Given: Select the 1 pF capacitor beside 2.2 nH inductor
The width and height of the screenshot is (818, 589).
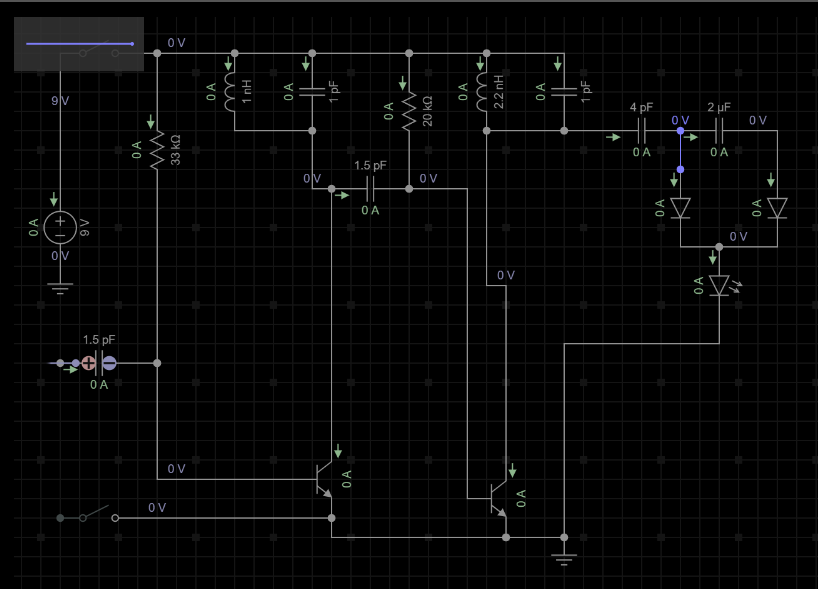Looking at the screenshot, I should point(564,92).
